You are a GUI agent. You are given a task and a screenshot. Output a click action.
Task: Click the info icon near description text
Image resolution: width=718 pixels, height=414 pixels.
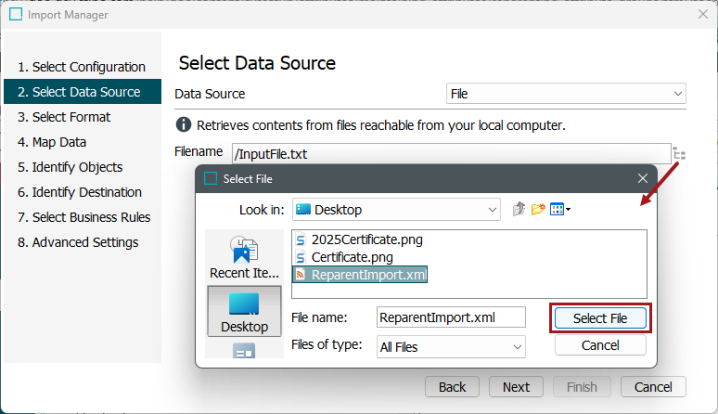[x=183, y=125]
